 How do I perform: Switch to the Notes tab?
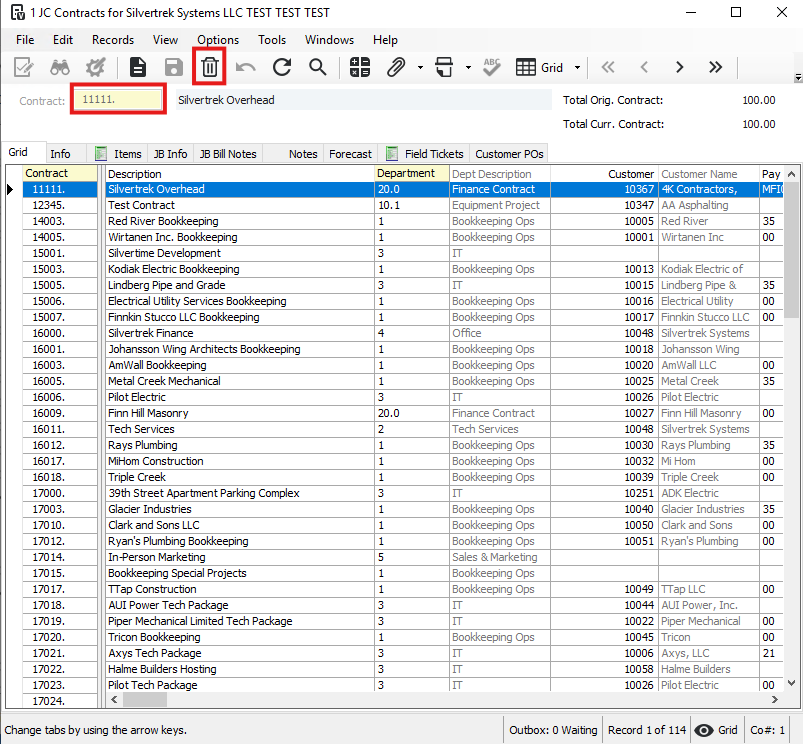tap(294, 154)
